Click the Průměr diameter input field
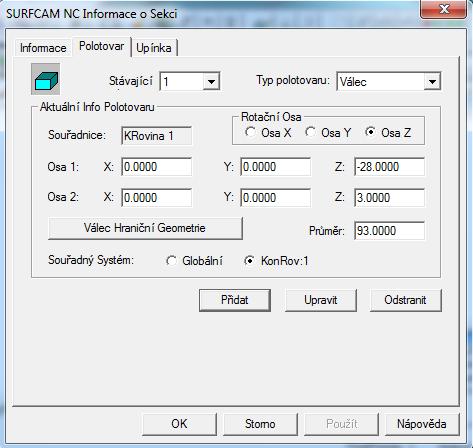Screen dimensions: 473x448 point(389,231)
